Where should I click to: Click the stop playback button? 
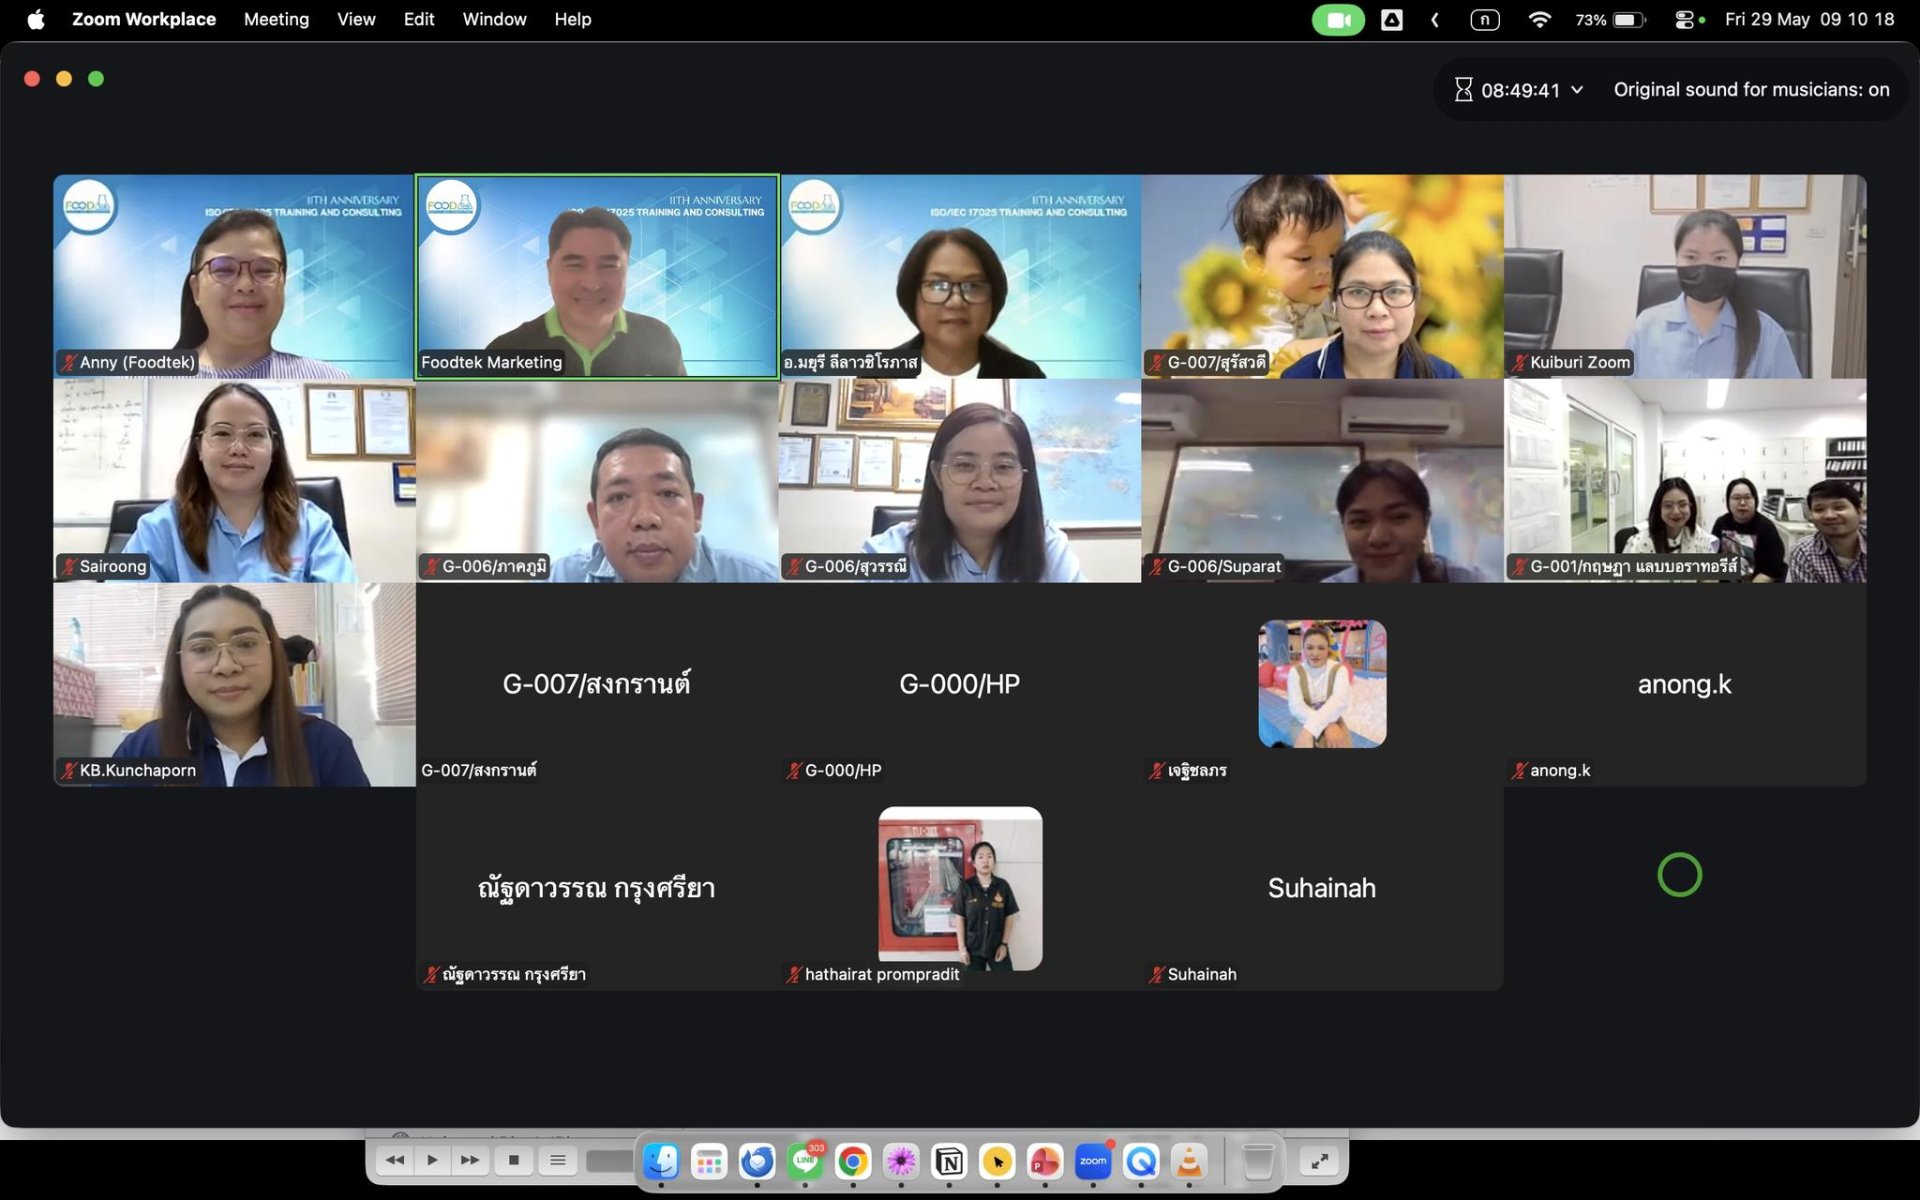(514, 1160)
